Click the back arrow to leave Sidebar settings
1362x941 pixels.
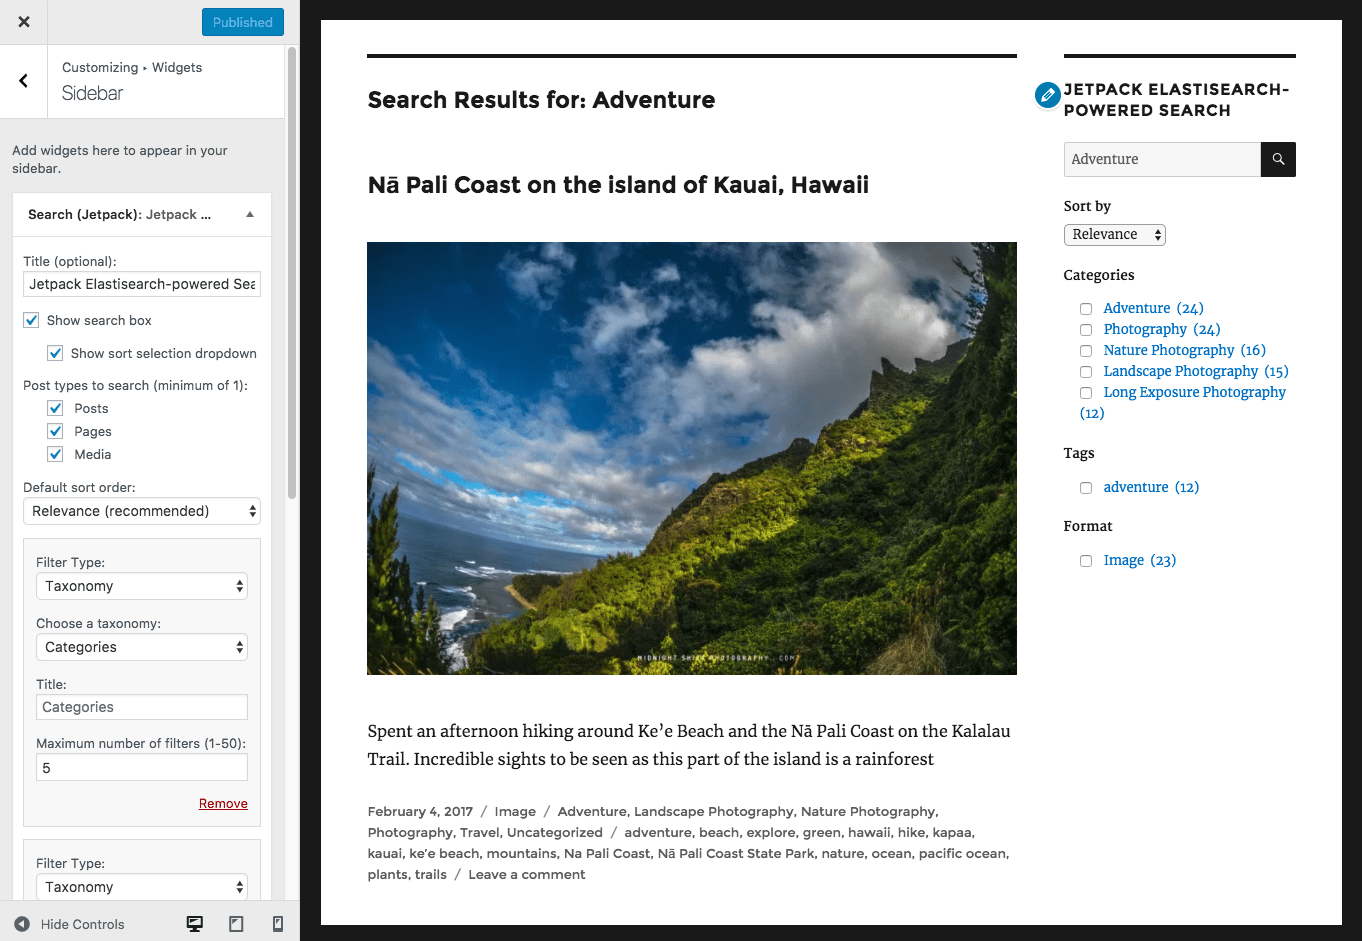pyautogui.click(x=23, y=80)
